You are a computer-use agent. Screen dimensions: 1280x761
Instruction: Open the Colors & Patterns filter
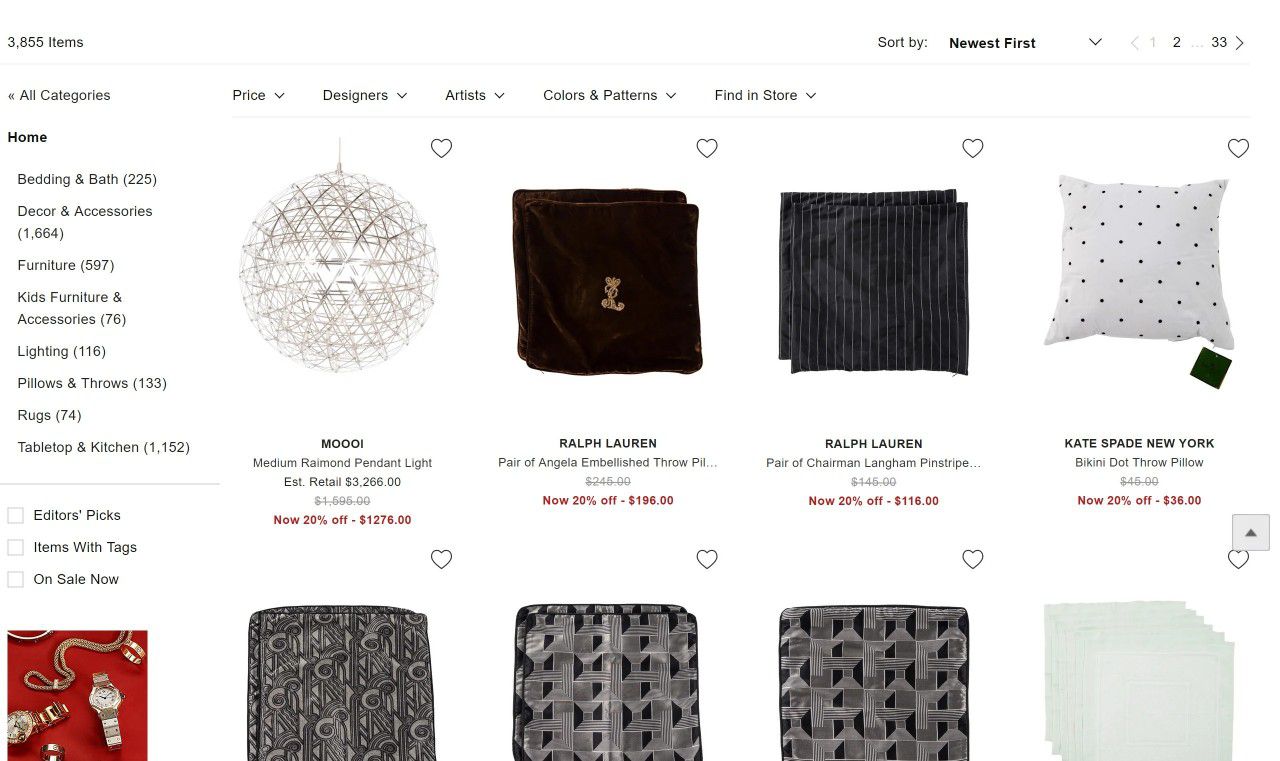609,96
